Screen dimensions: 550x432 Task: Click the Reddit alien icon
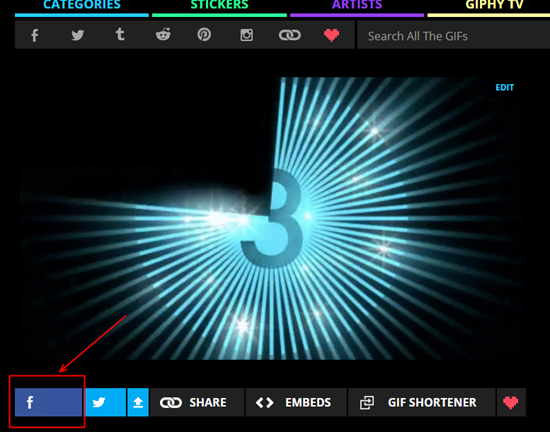pos(163,35)
